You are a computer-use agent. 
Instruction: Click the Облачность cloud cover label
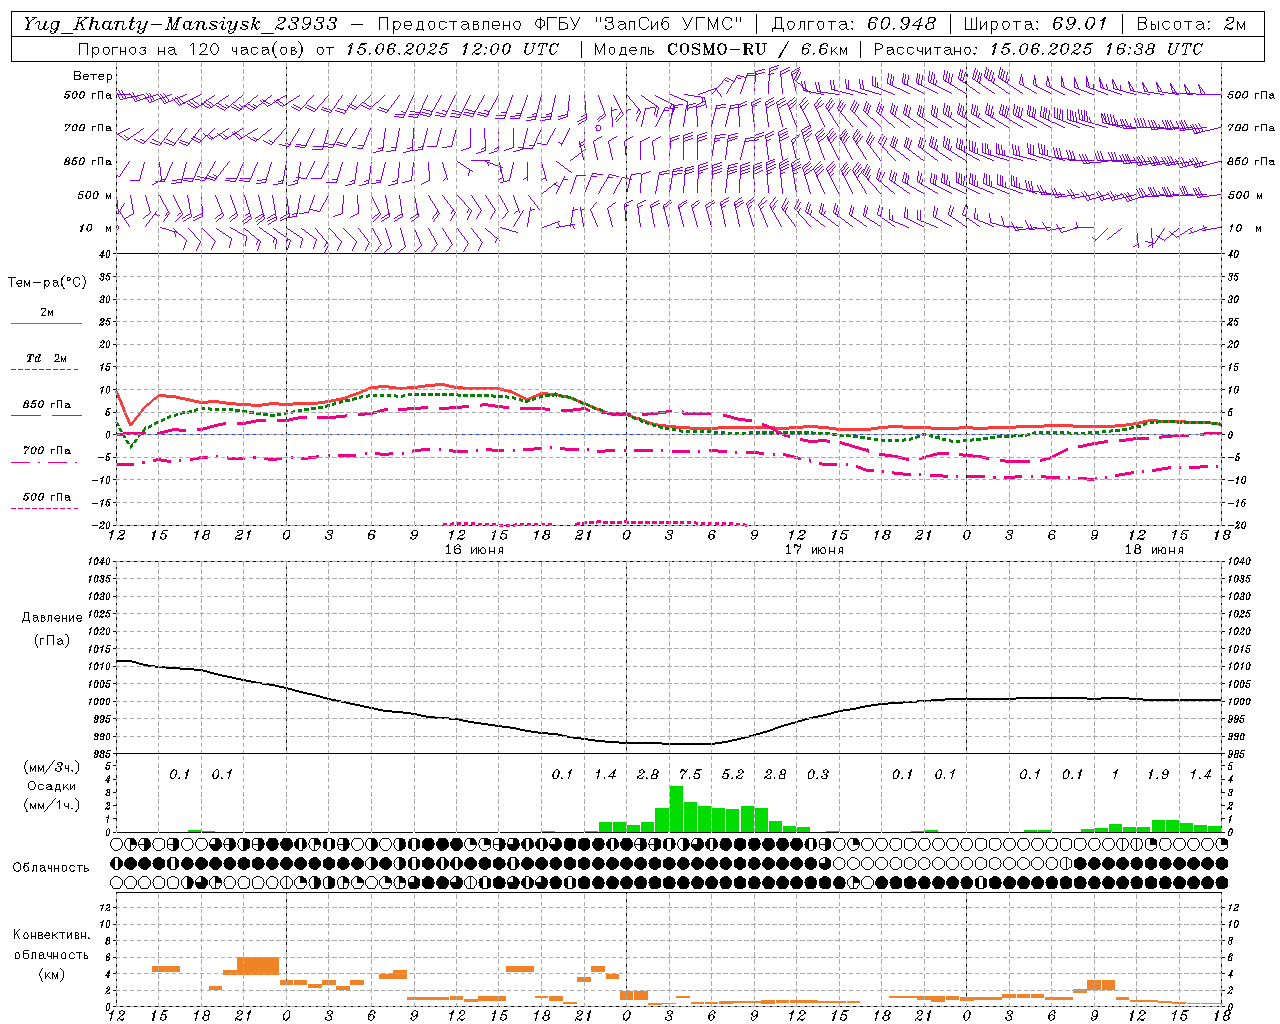[x=51, y=868]
